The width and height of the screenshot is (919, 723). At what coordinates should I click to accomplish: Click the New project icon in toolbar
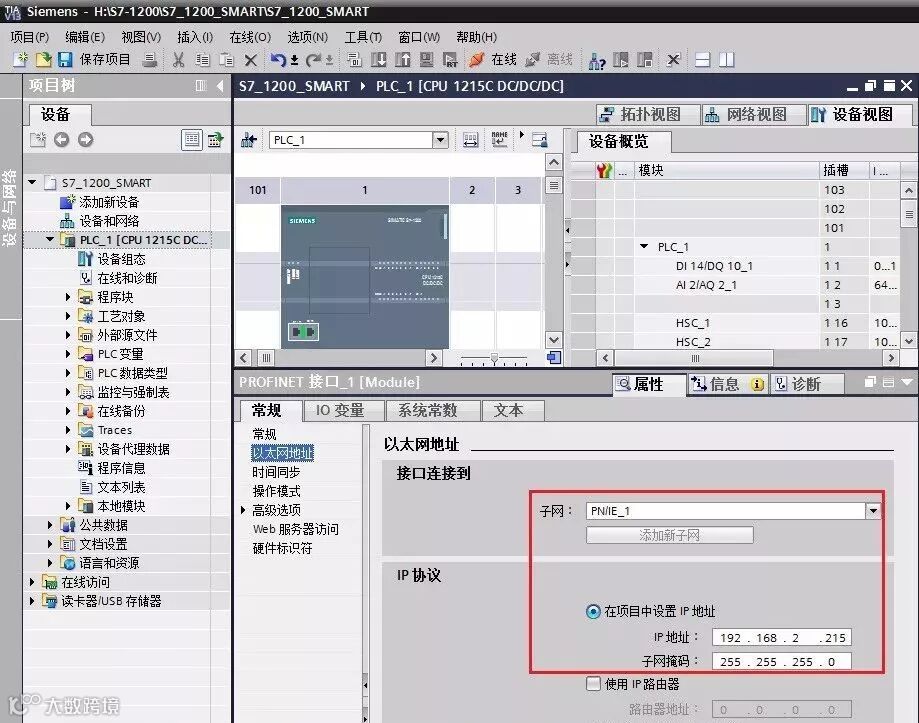pyautogui.click(x=21, y=59)
